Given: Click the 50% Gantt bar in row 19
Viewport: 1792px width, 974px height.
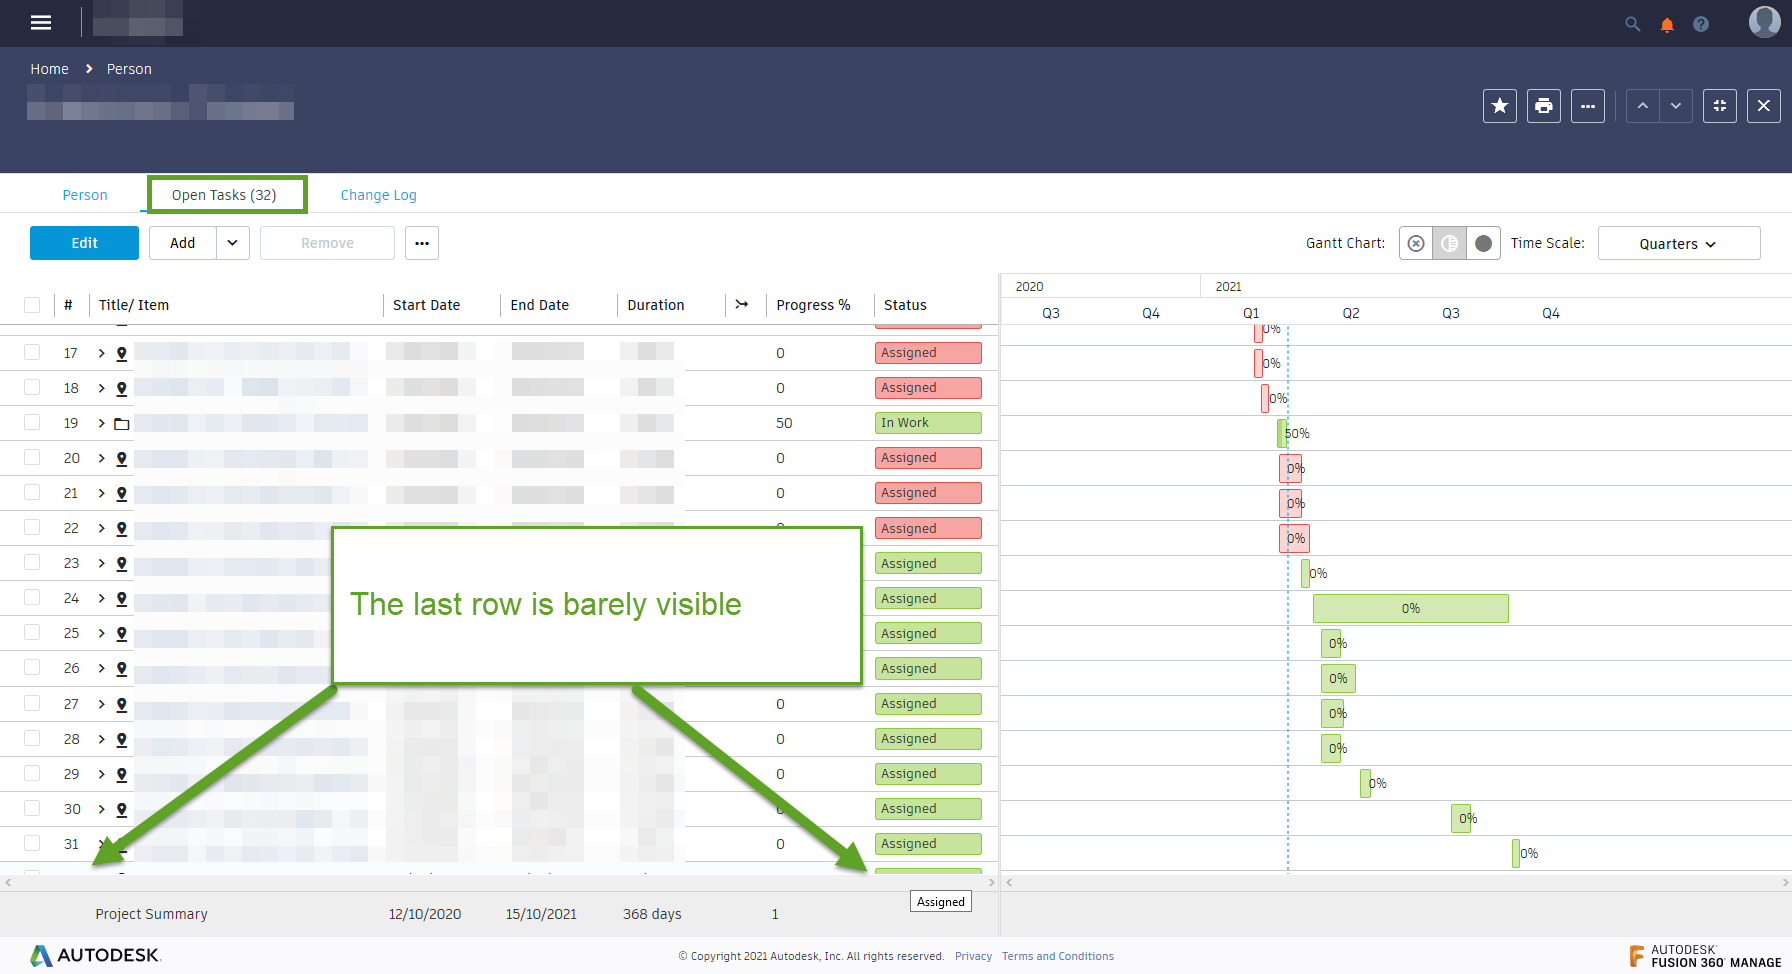Looking at the screenshot, I should click(x=1282, y=433).
